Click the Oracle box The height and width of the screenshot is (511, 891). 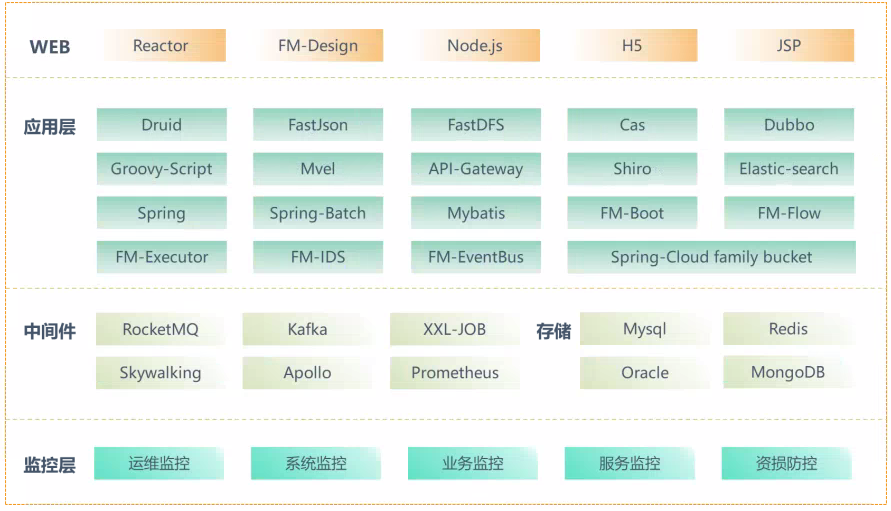(645, 373)
